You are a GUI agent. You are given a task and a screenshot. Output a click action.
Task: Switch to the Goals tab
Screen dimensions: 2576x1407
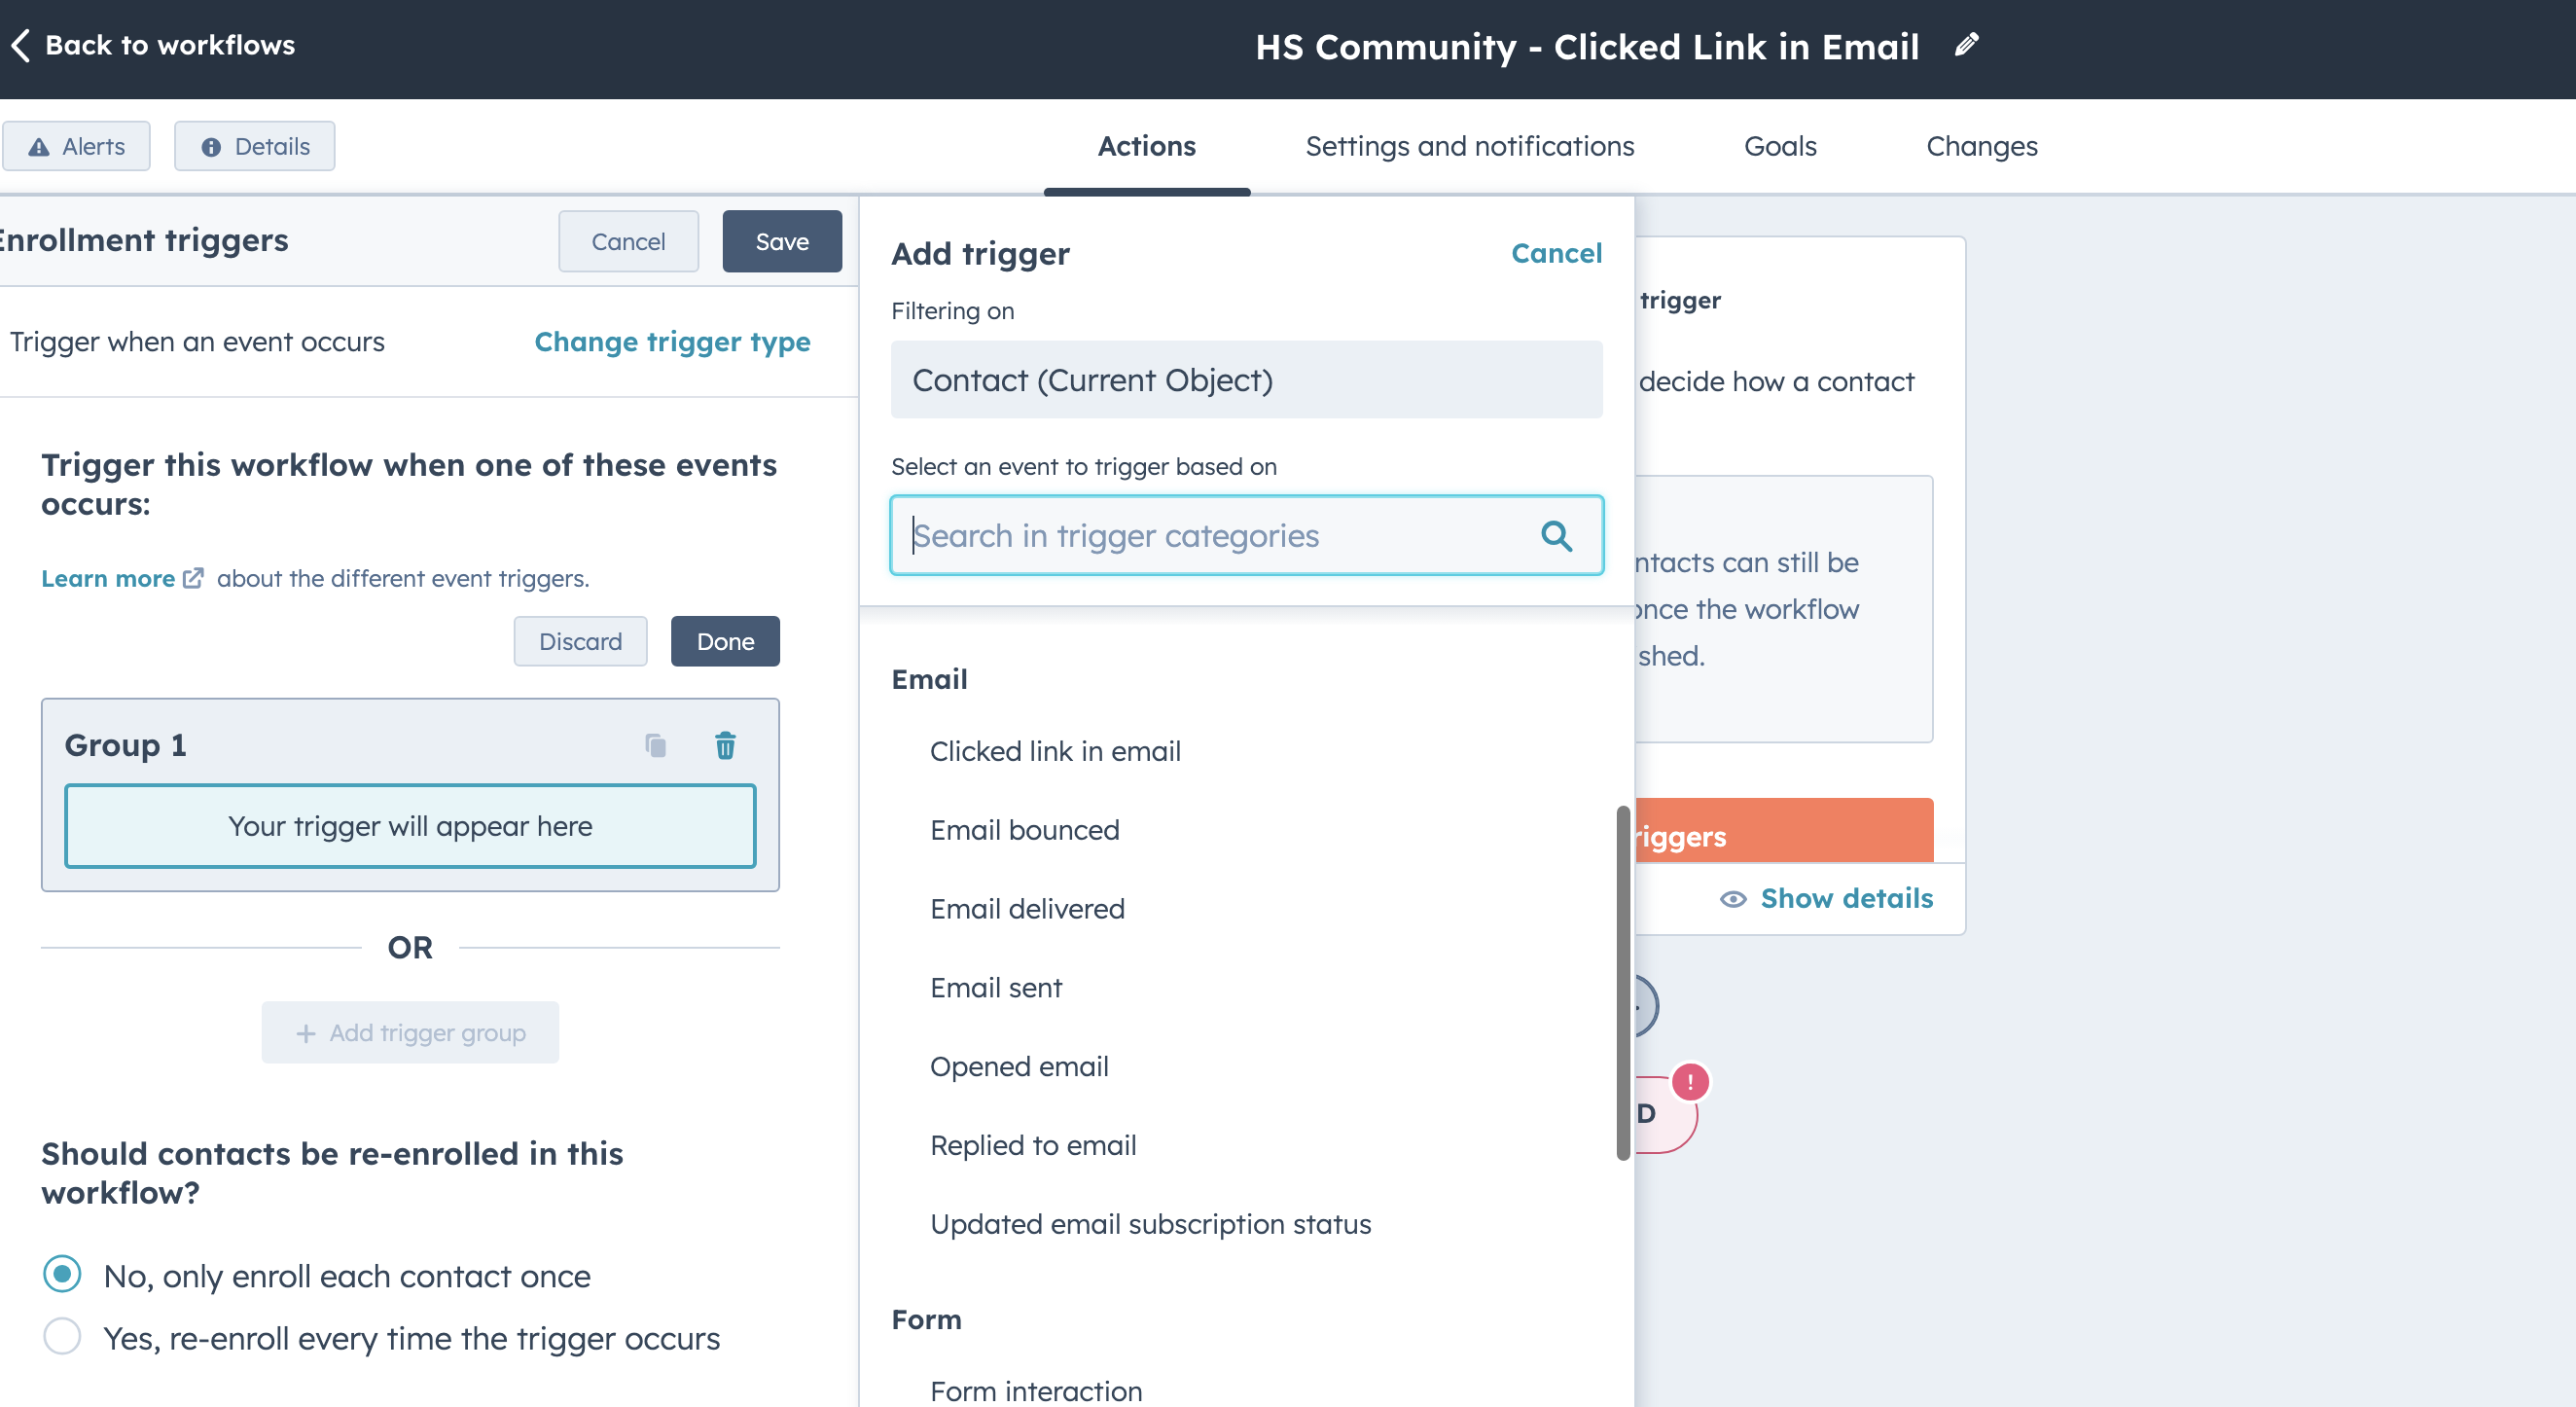(x=1780, y=146)
